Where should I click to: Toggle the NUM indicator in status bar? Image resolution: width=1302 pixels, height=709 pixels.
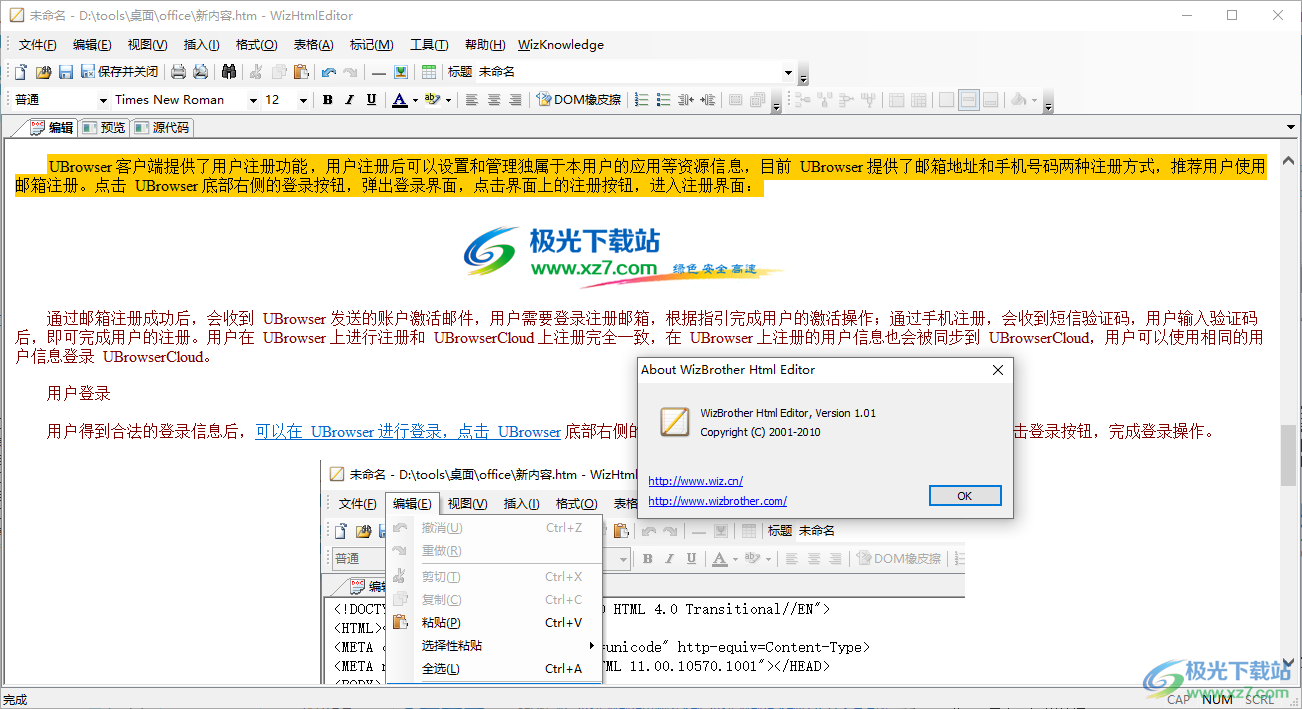(1217, 699)
